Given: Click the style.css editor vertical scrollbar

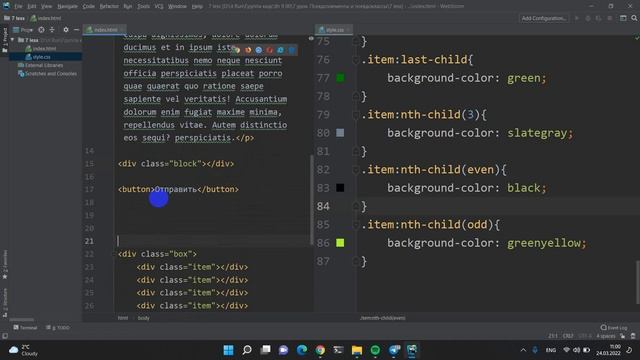Looking at the screenshot, I should [x=638, y=282].
